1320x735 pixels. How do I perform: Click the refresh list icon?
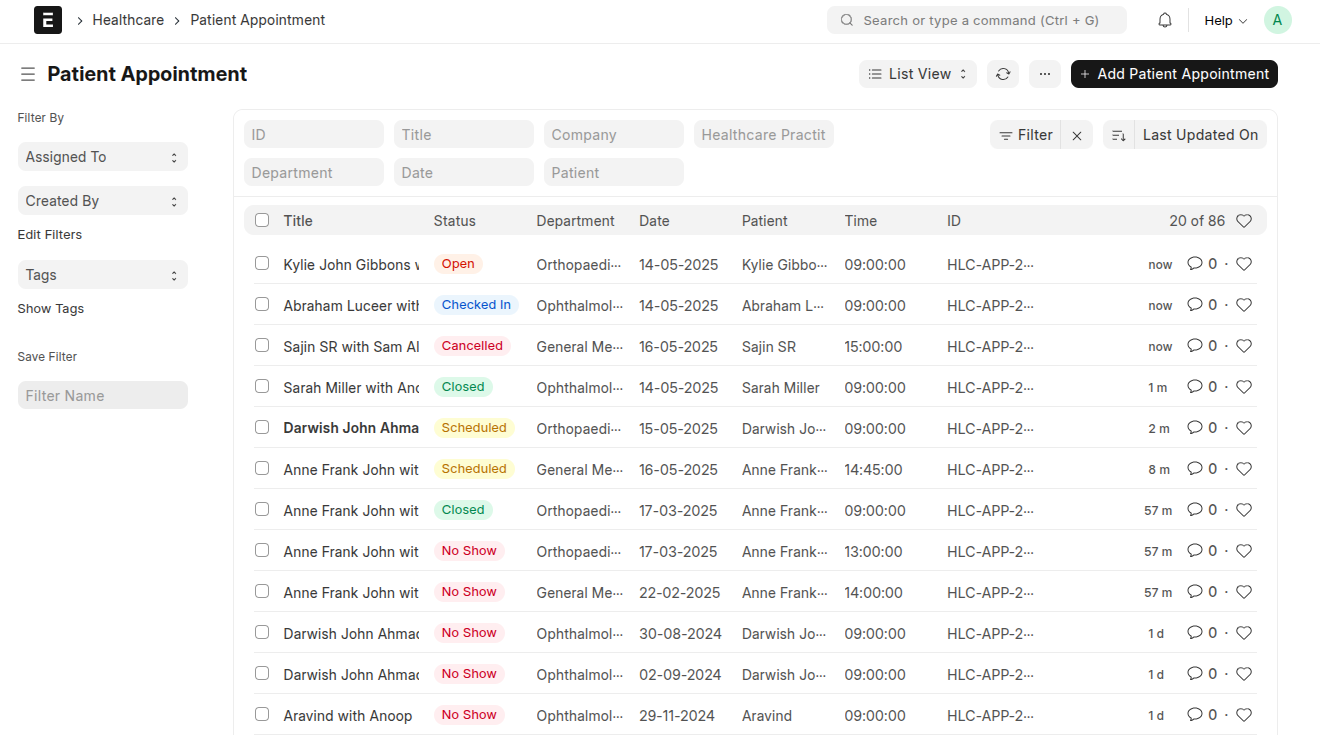(x=1003, y=74)
